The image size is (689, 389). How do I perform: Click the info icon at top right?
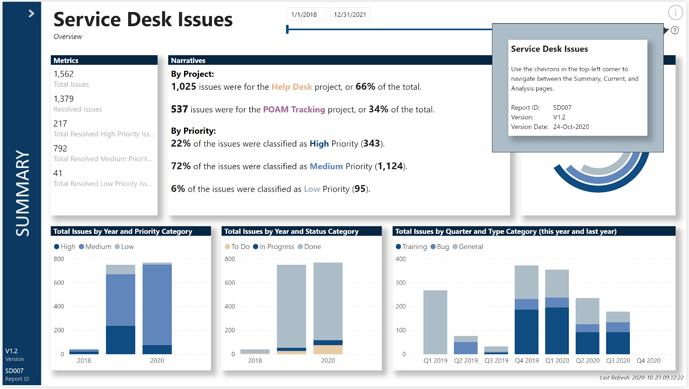pyautogui.click(x=675, y=13)
